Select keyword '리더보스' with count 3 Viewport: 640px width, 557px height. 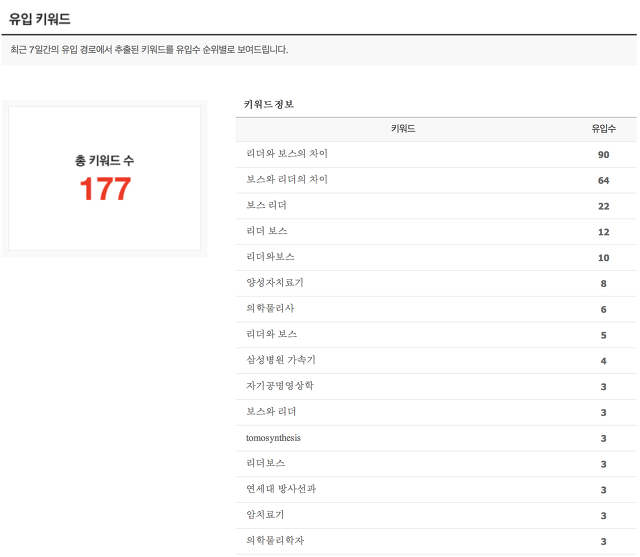tap(265, 463)
